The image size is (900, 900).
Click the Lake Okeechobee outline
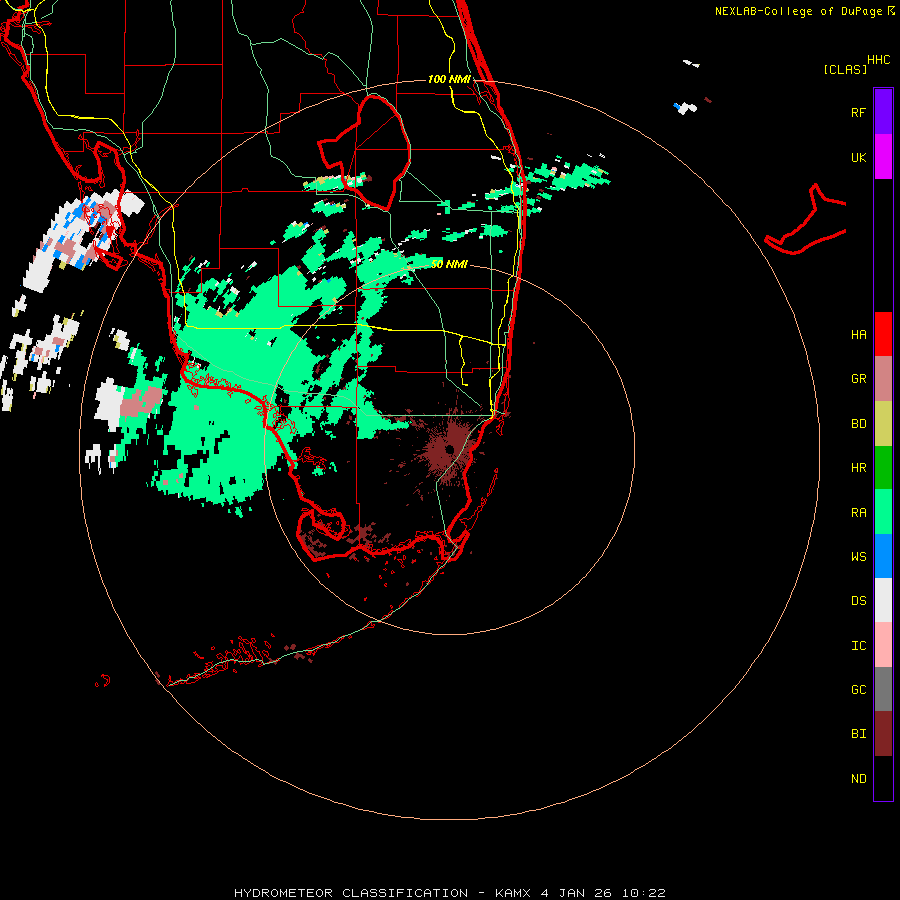point(364,152)
